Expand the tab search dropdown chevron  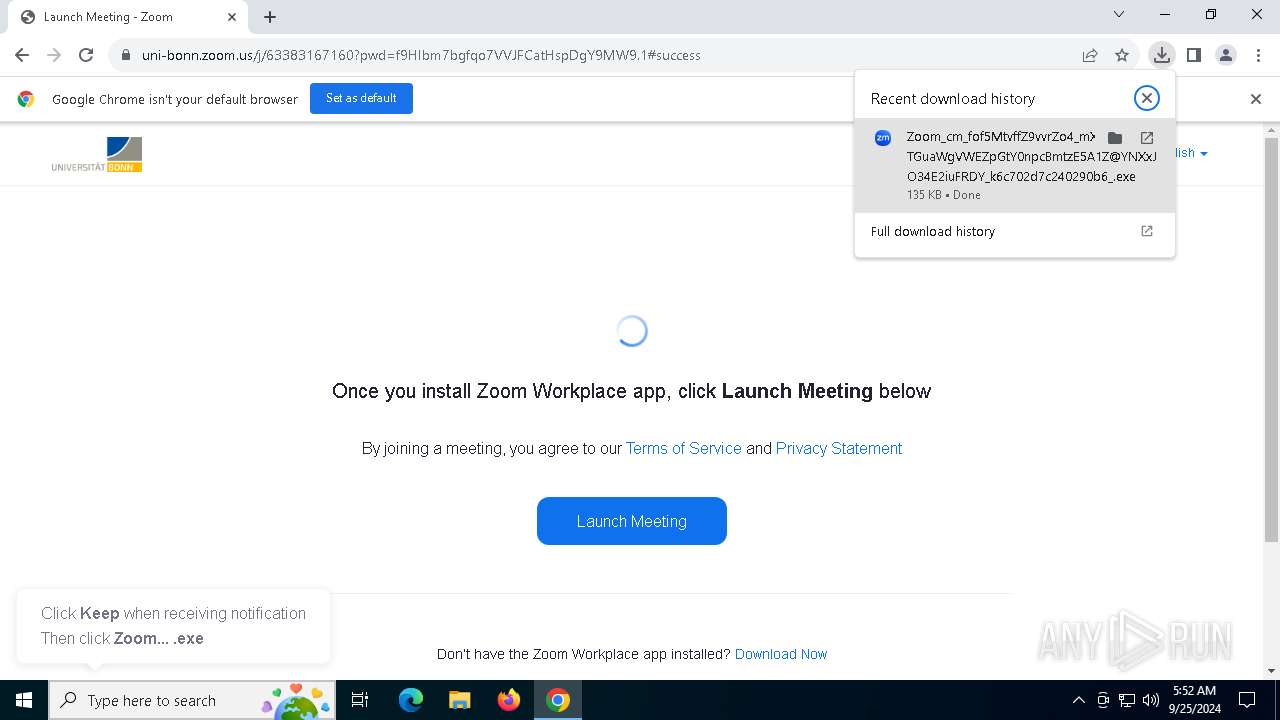(1119, 14)
